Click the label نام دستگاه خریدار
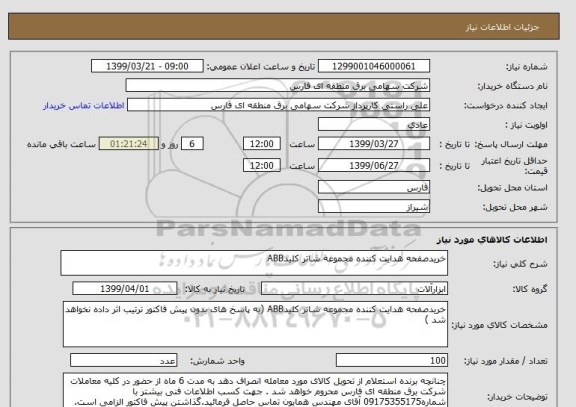 click(512, 86)
